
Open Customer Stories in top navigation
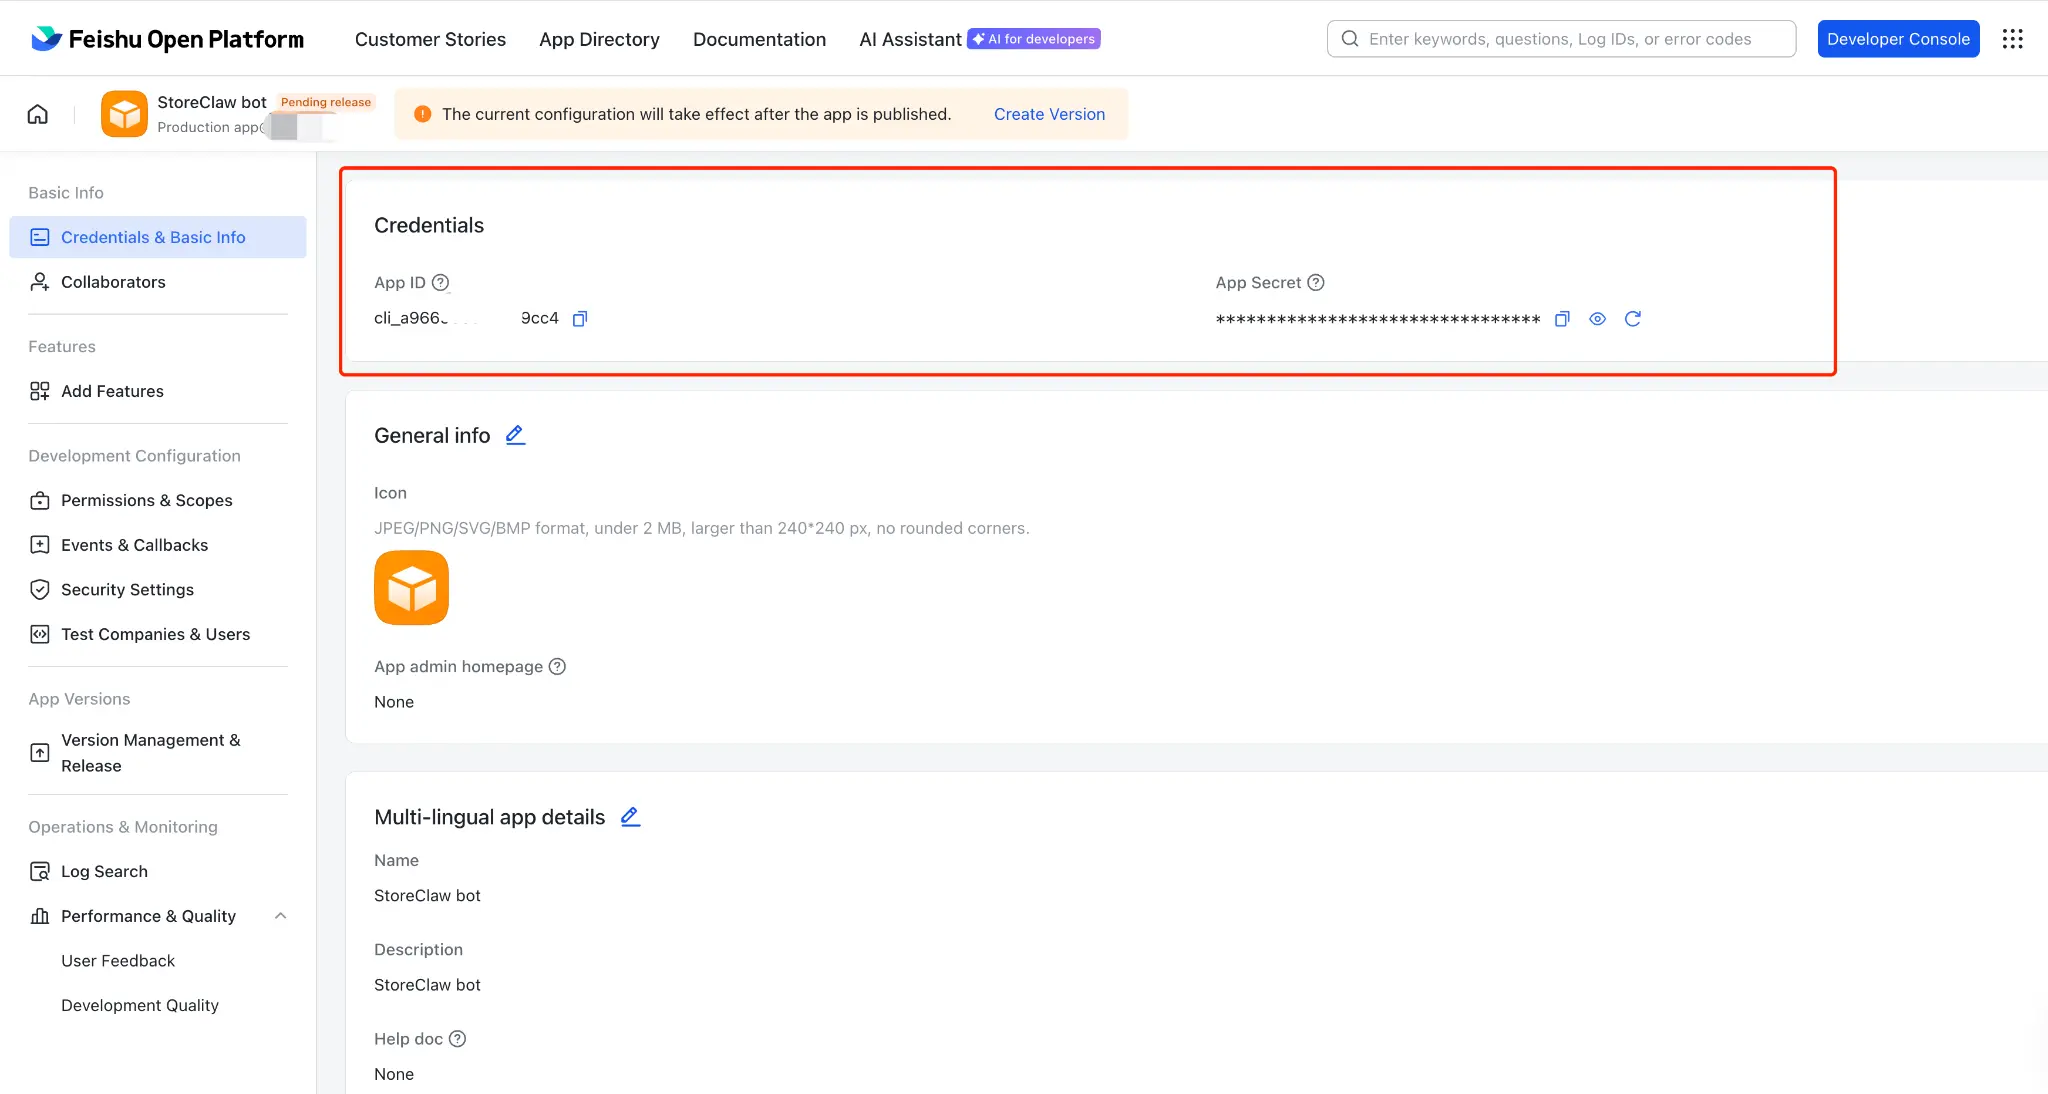click(430, 39)
